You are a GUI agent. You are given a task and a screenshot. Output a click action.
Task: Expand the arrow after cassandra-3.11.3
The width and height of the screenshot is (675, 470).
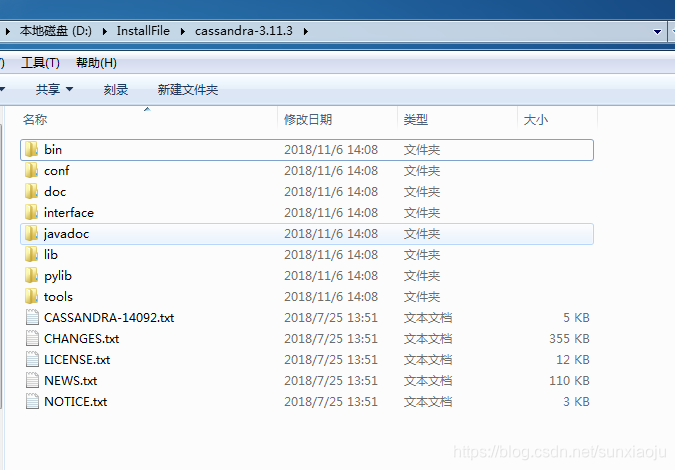point(306,31)
